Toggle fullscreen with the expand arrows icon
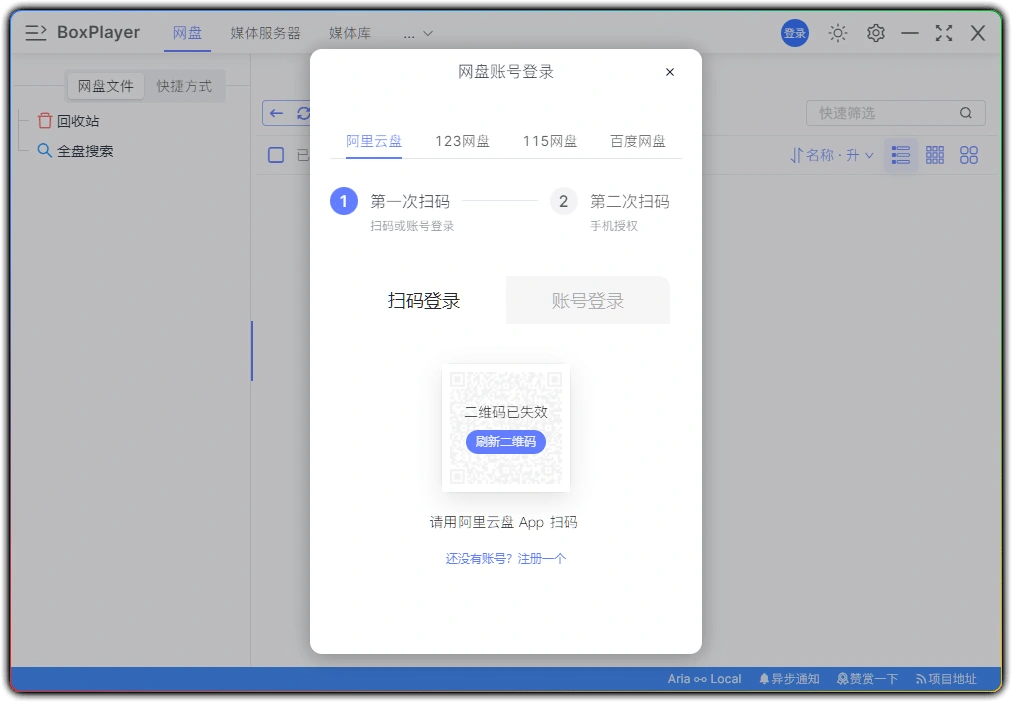Viewport: 1012px width, 702px height. (944, 33)
